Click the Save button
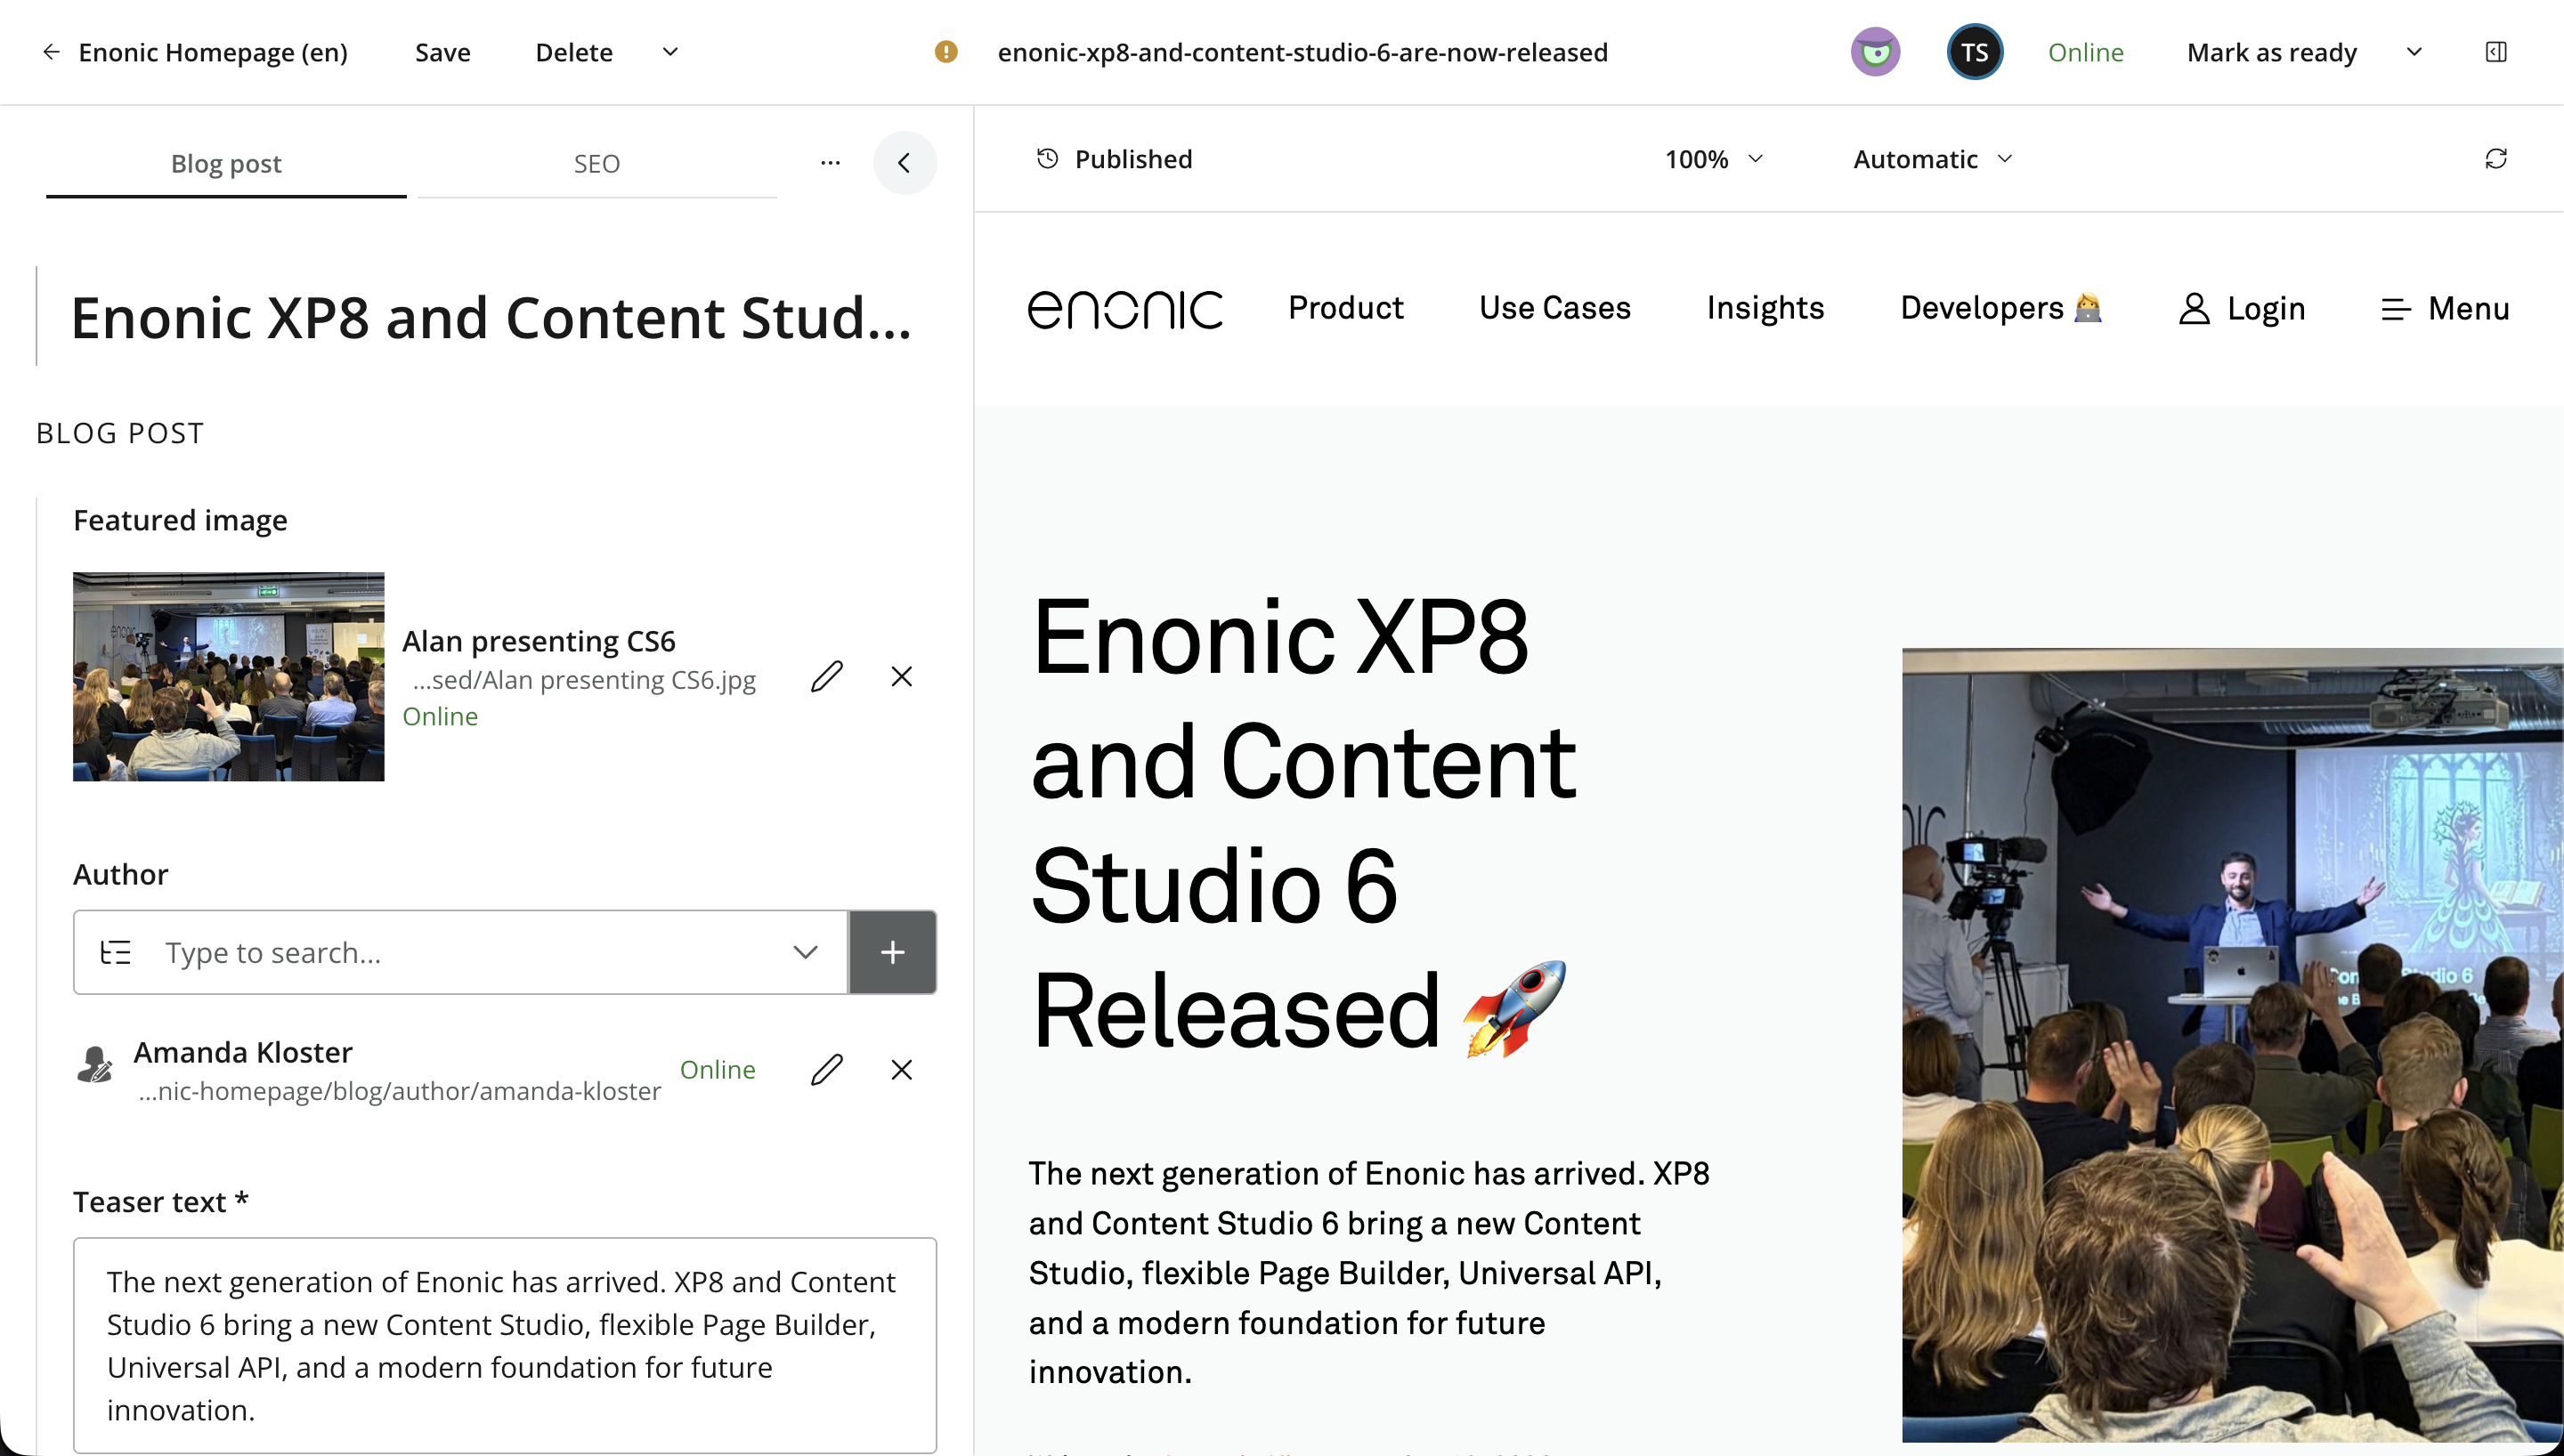Viewport: 2564px width, 1456px height. [442, 52]
